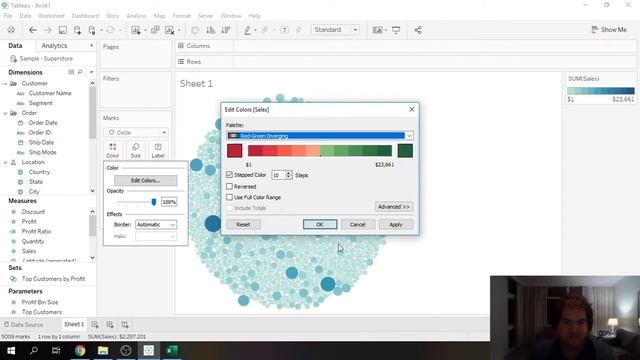
Task: Click Apply in Edit Colors dialog
Action: pyautogui.click(x=396, y=224)
